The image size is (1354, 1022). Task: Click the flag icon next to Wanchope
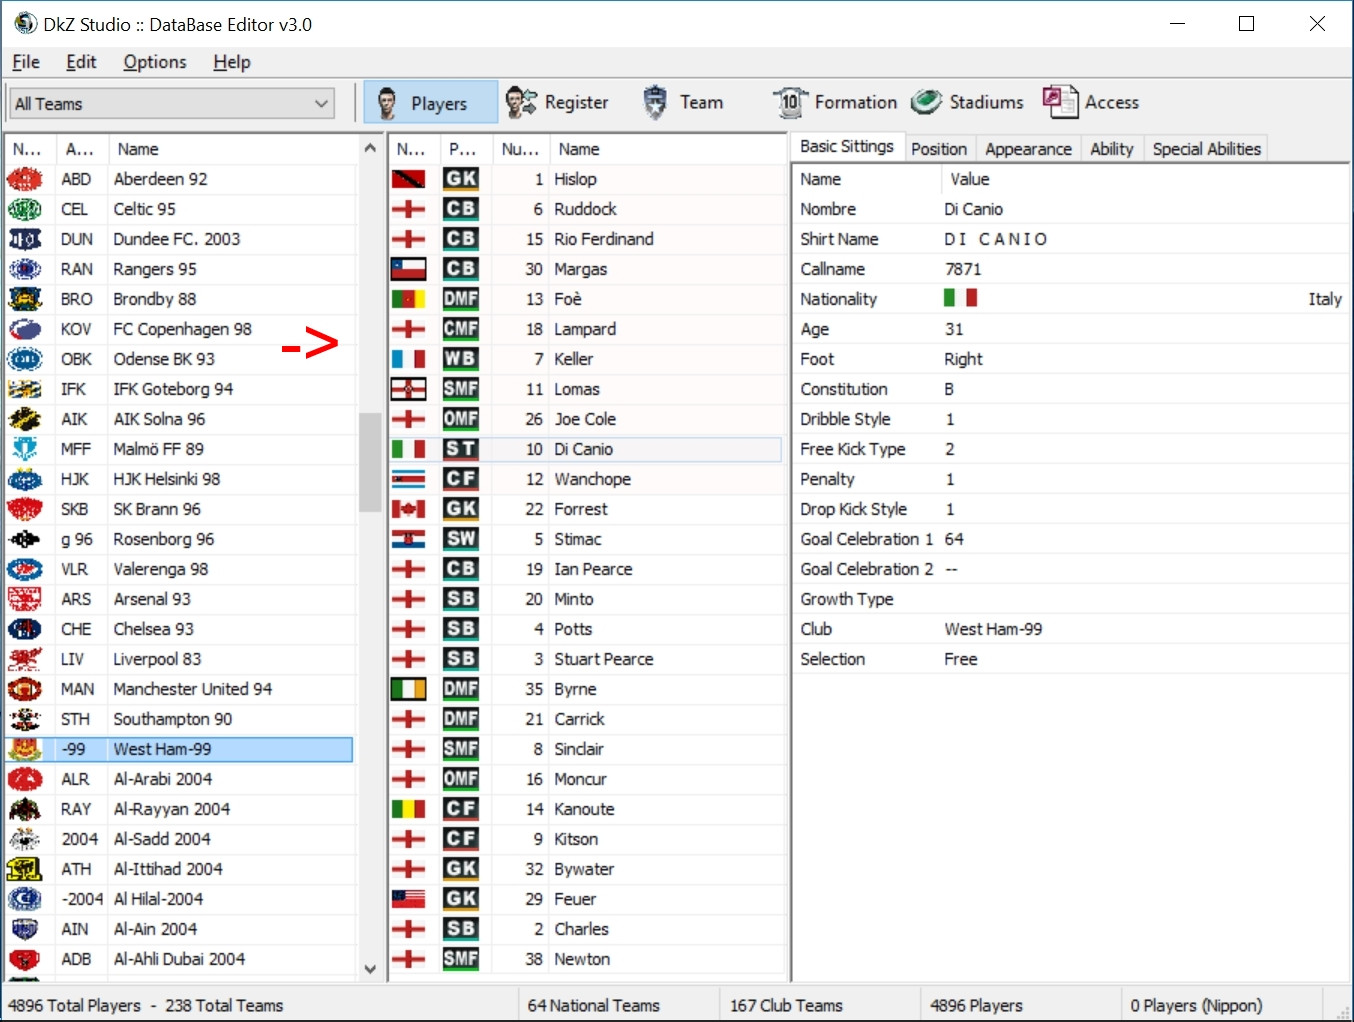click(x=408, y=479)
